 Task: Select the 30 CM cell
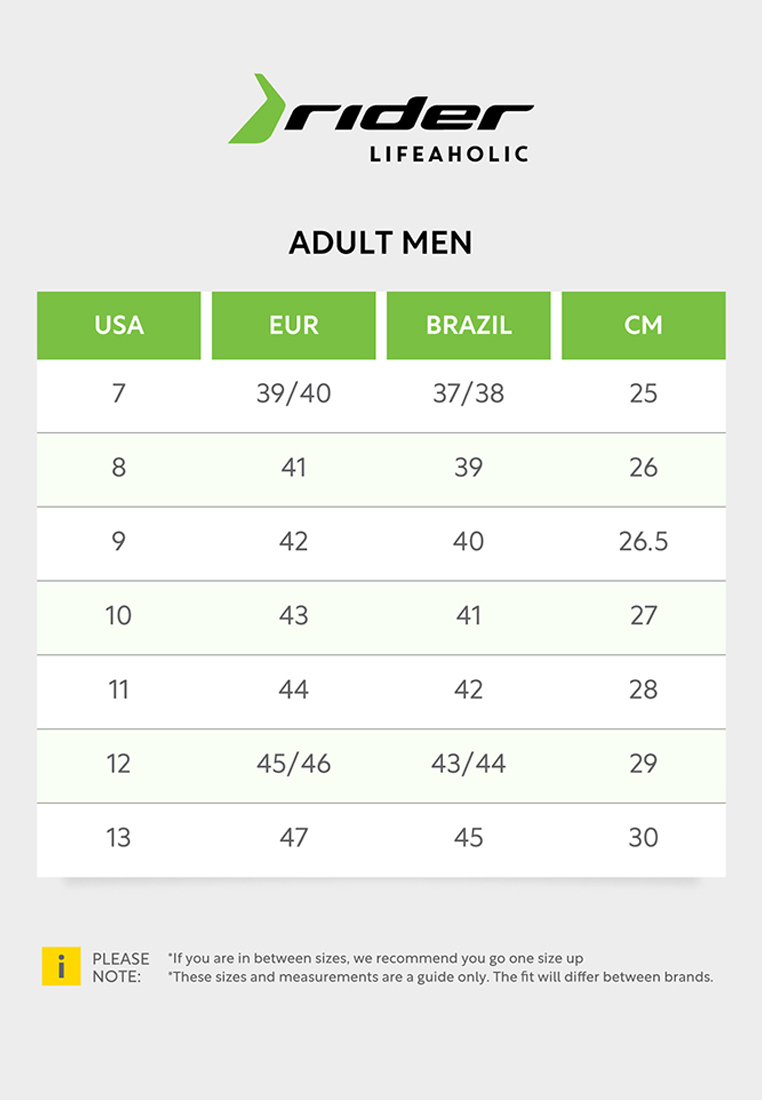(x=643, y=837)
